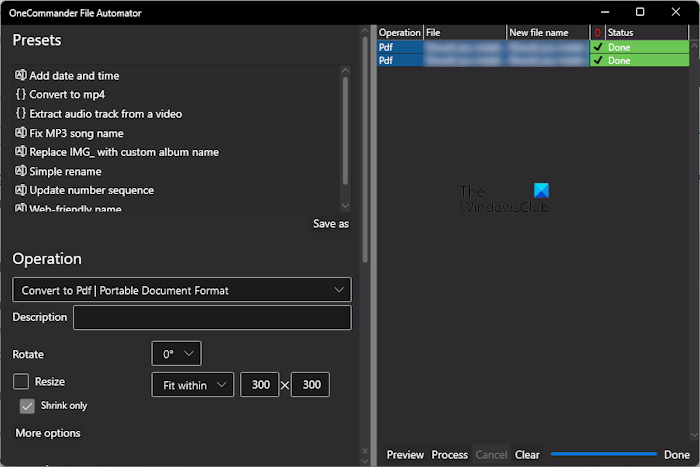Viewport: 700px width, 467px height.
Task: Click the left panel double-chevron scroll down arrow
Action: click(x=365, y=451)
